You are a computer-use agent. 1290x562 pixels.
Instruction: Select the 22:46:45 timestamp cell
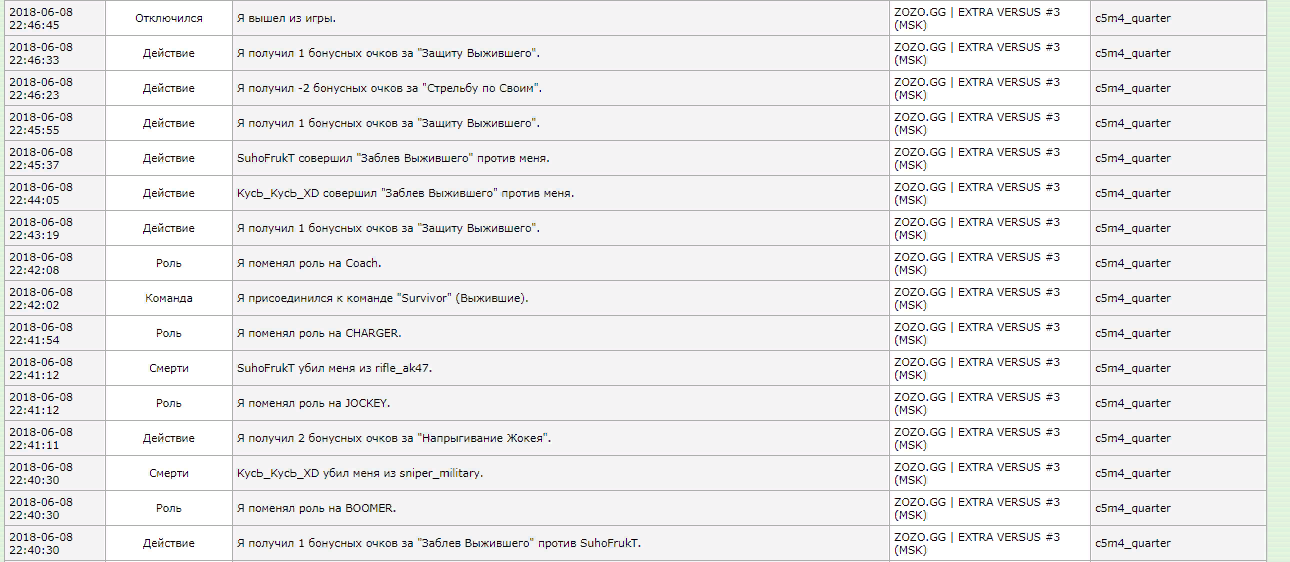[55, 18]
